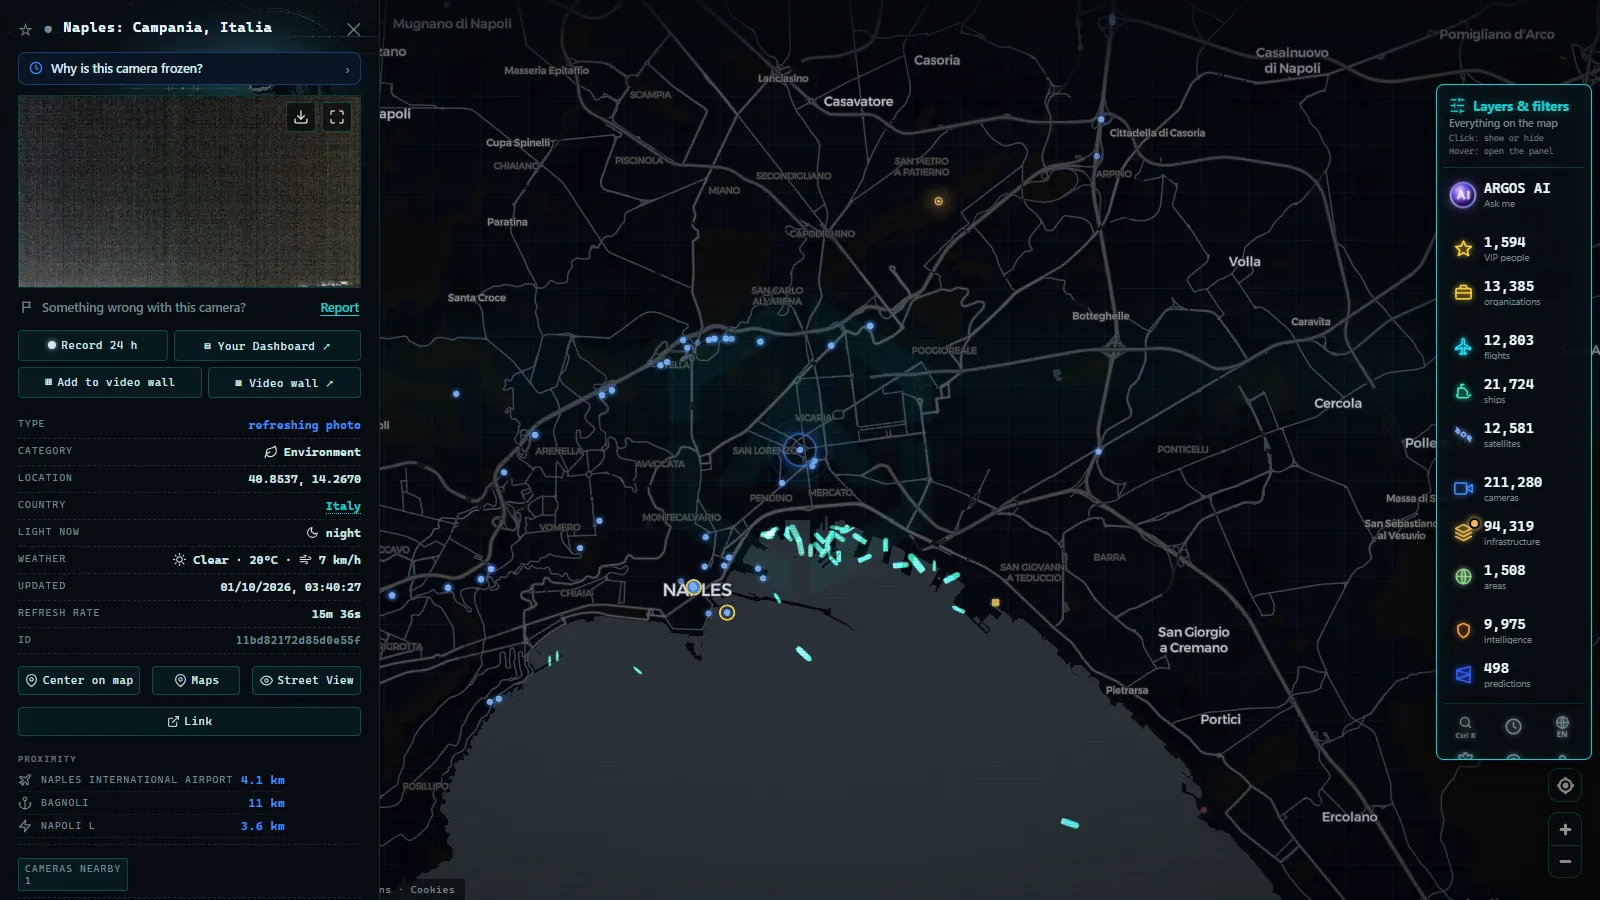Toggle predictions layer
The height and width of the screenshot is (900, 1600).
point(1513,674)
